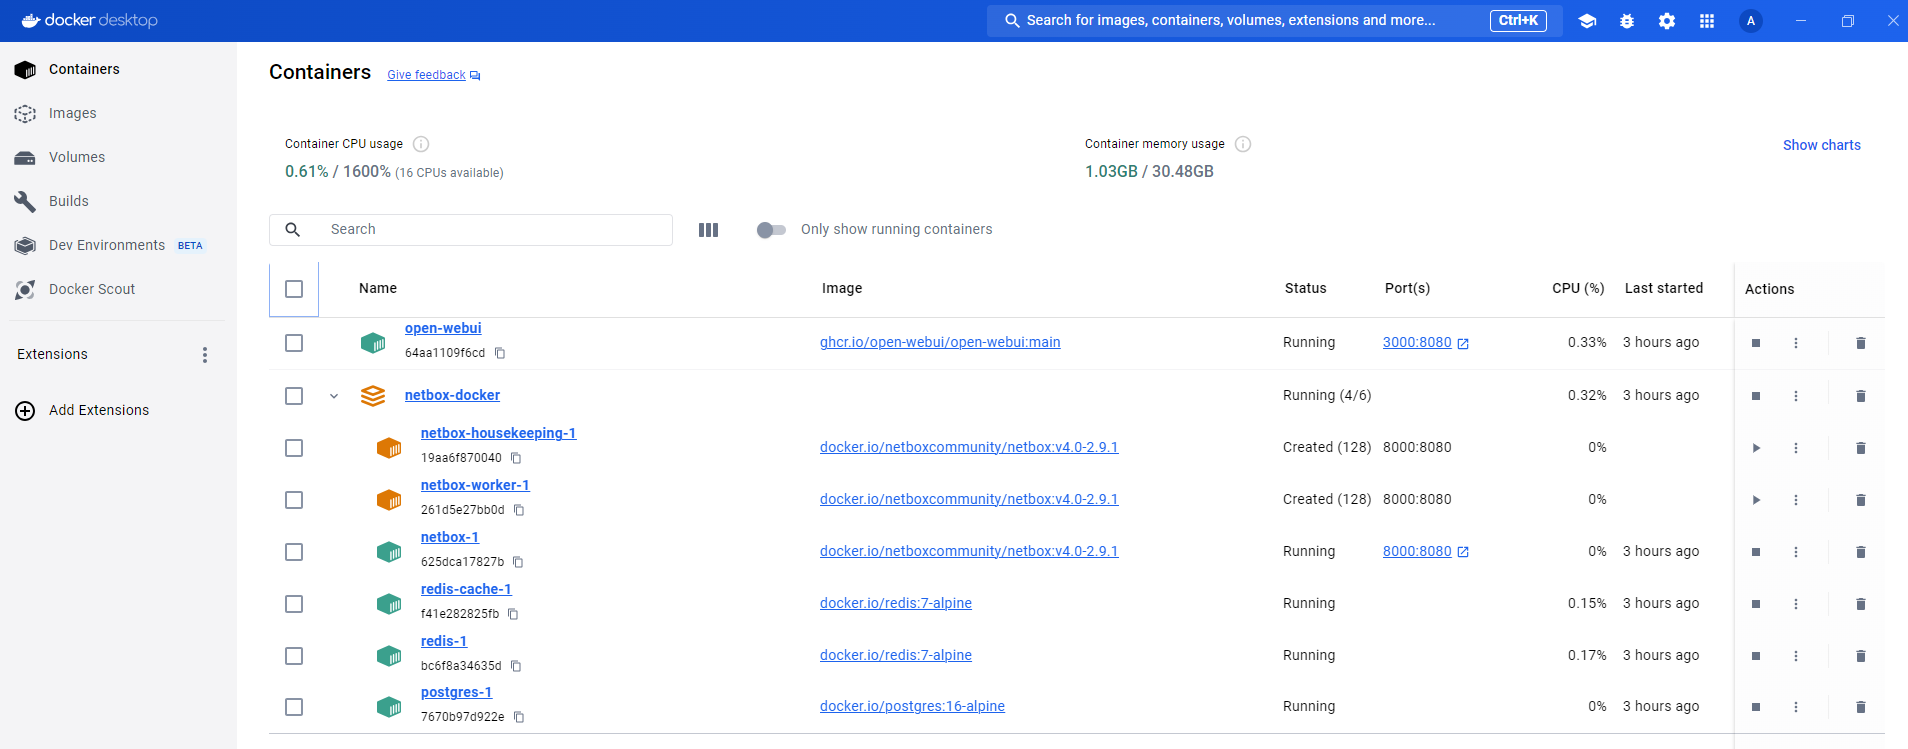Copy container ID bc6f8a34635d
The height and width of the screenshot is (749, 1908).
tap(516, 666)
